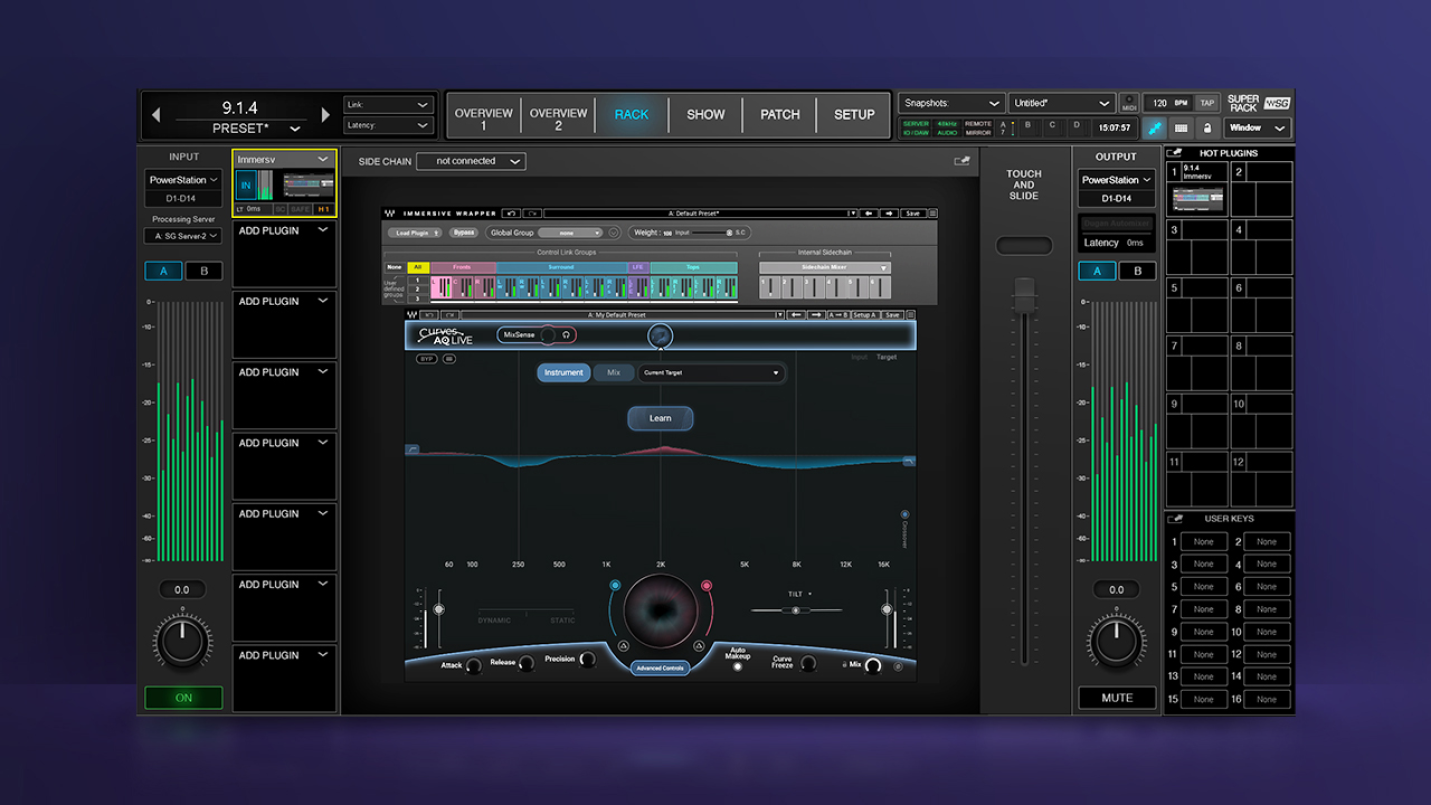Click the MIDI indicator icon
This screenshot has height=805, width=1431.
pos(1129,103)
